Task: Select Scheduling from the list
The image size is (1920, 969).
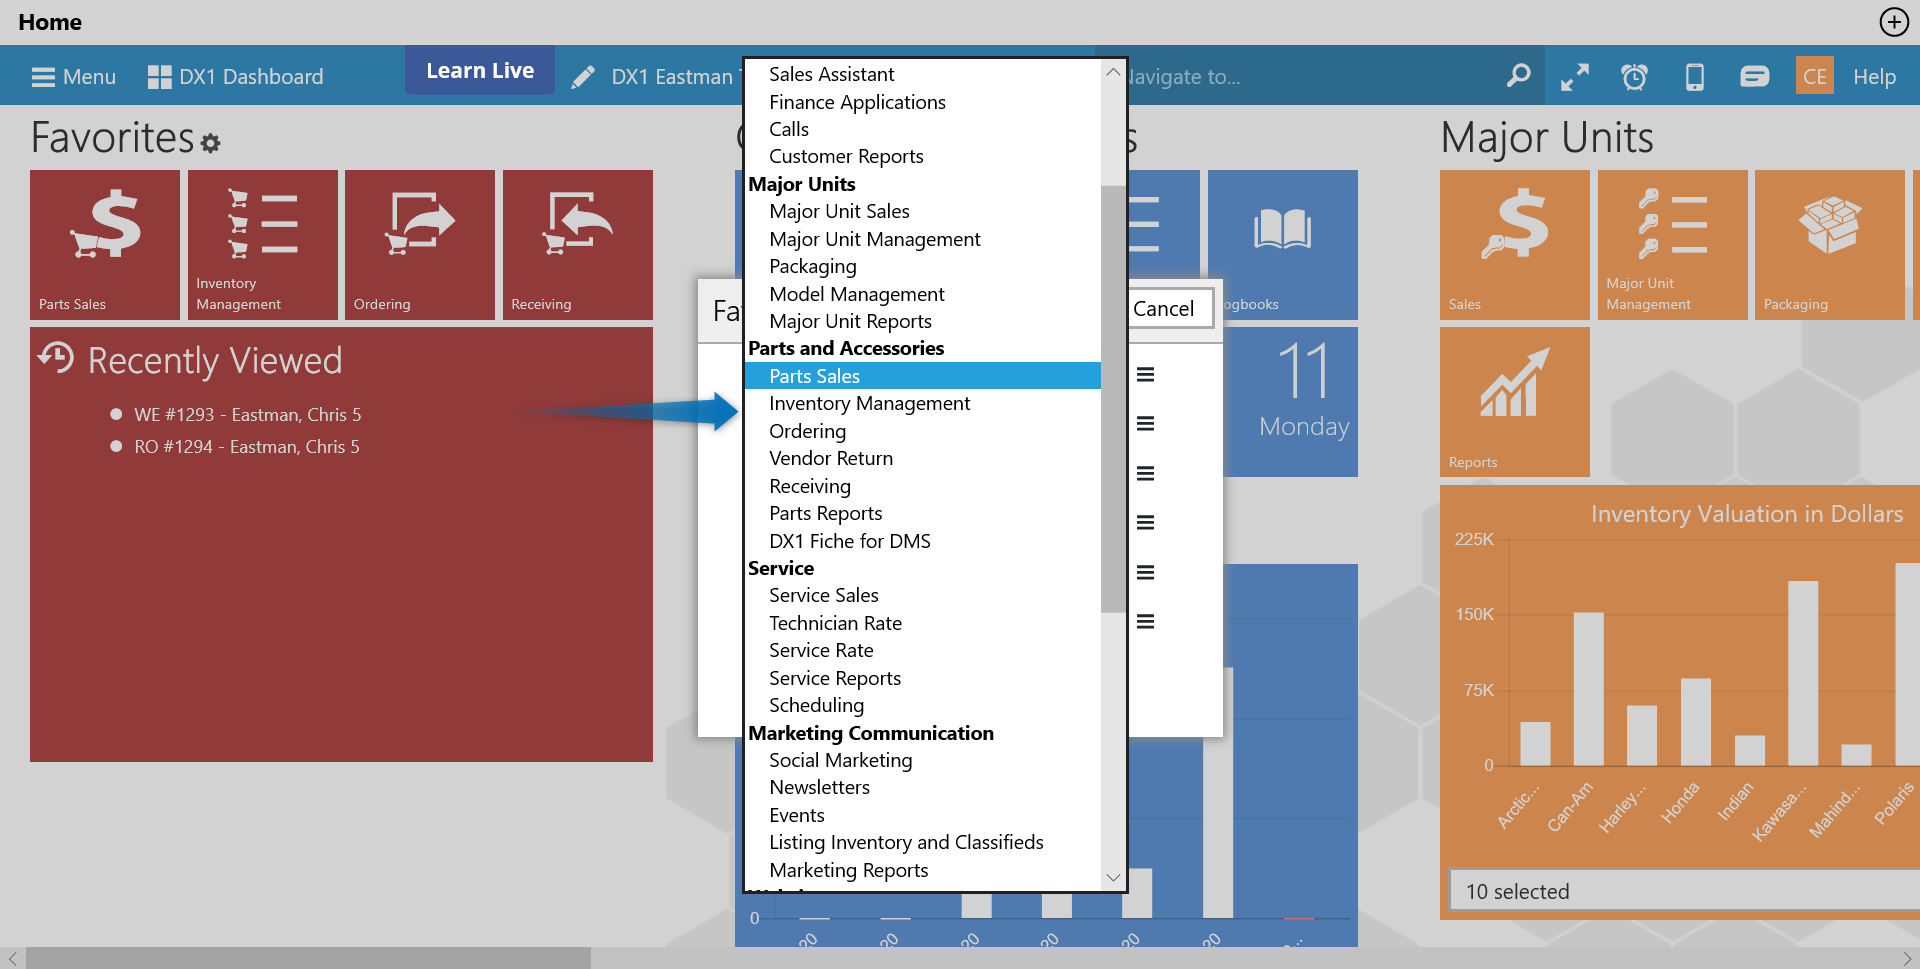Action: pos(923,705)
